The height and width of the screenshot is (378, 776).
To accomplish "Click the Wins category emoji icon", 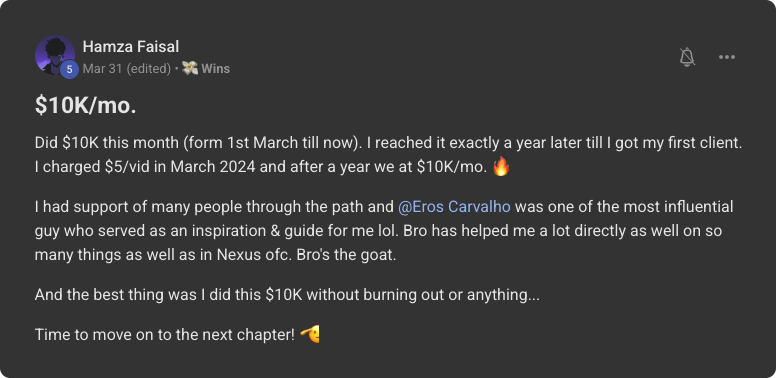I will click(190, 68).
